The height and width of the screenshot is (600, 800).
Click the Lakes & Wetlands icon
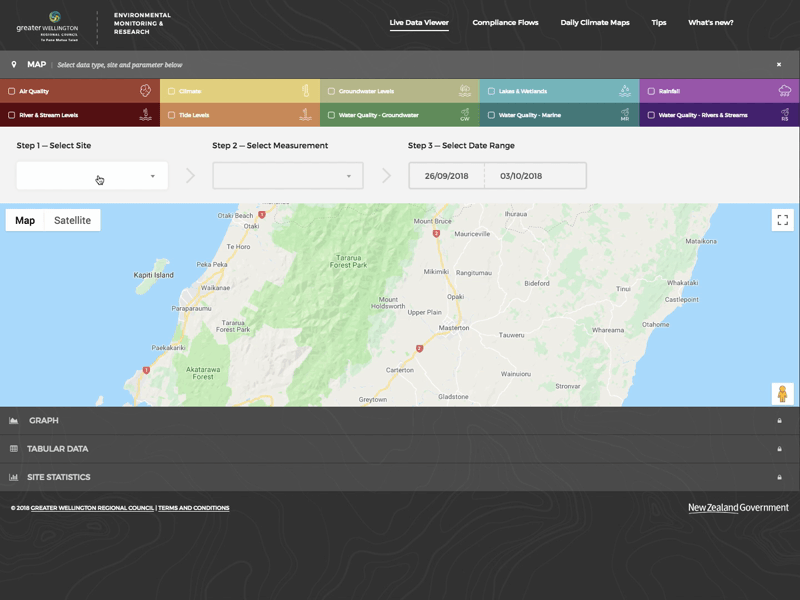click(x=625, y=91)
